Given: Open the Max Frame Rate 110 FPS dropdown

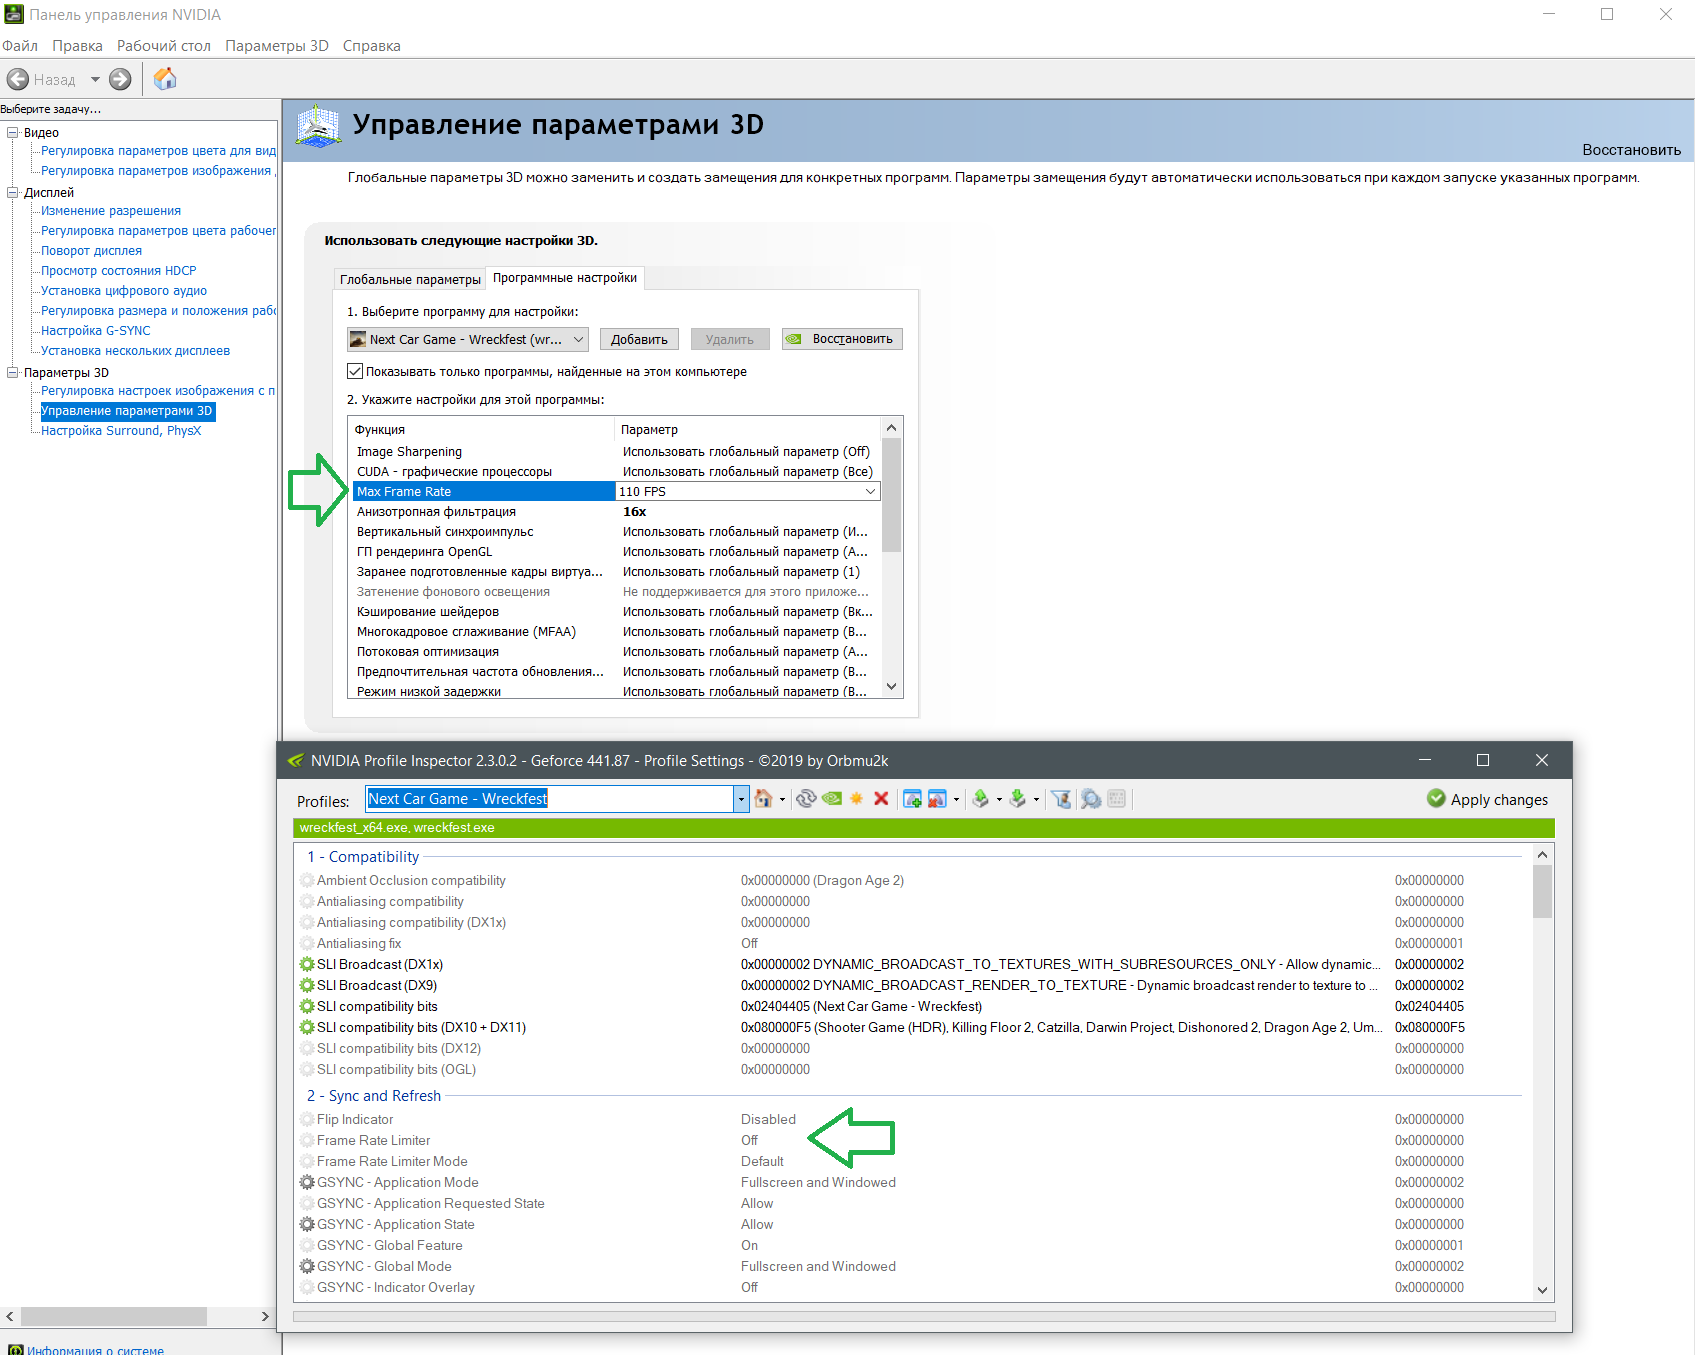Looking at the screenshot, I should pos(871,492).
